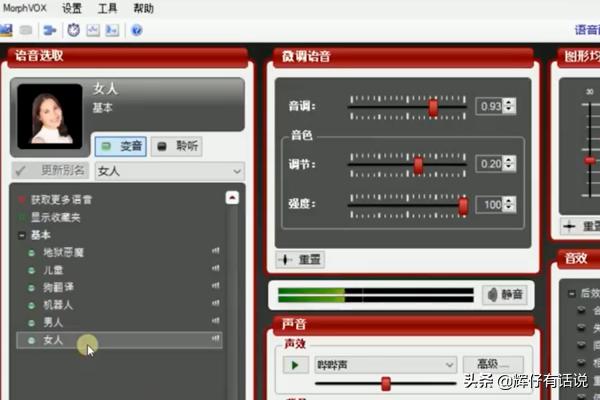Click the 强度 value field 100
This screenshot has width=600, height=400.
[490, 204]
